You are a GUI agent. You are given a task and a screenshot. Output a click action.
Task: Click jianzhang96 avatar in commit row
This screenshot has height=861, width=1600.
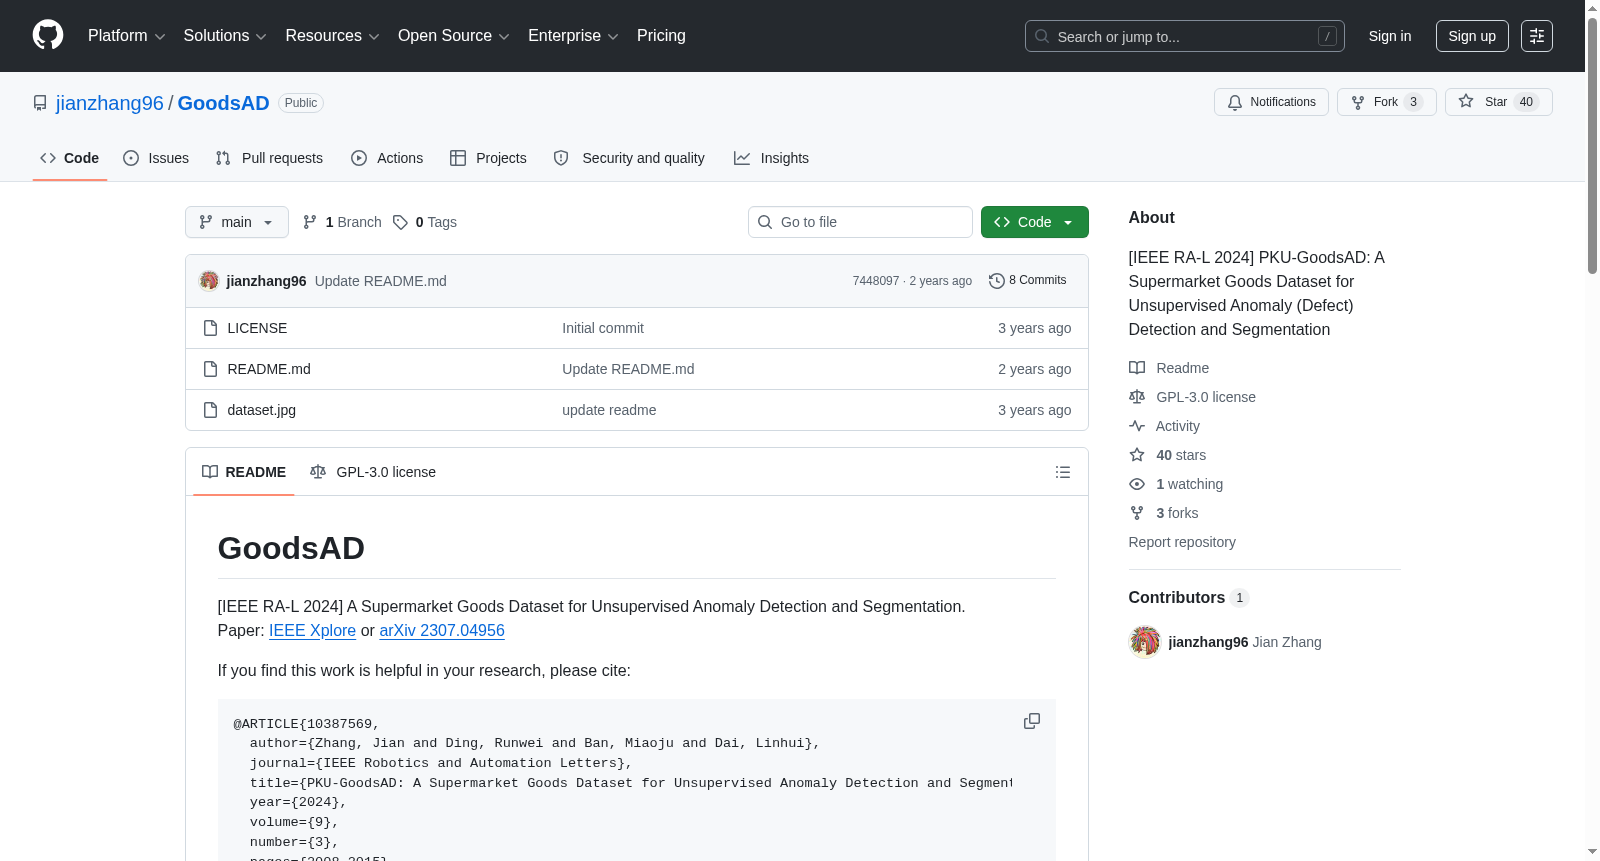[209, 281]
